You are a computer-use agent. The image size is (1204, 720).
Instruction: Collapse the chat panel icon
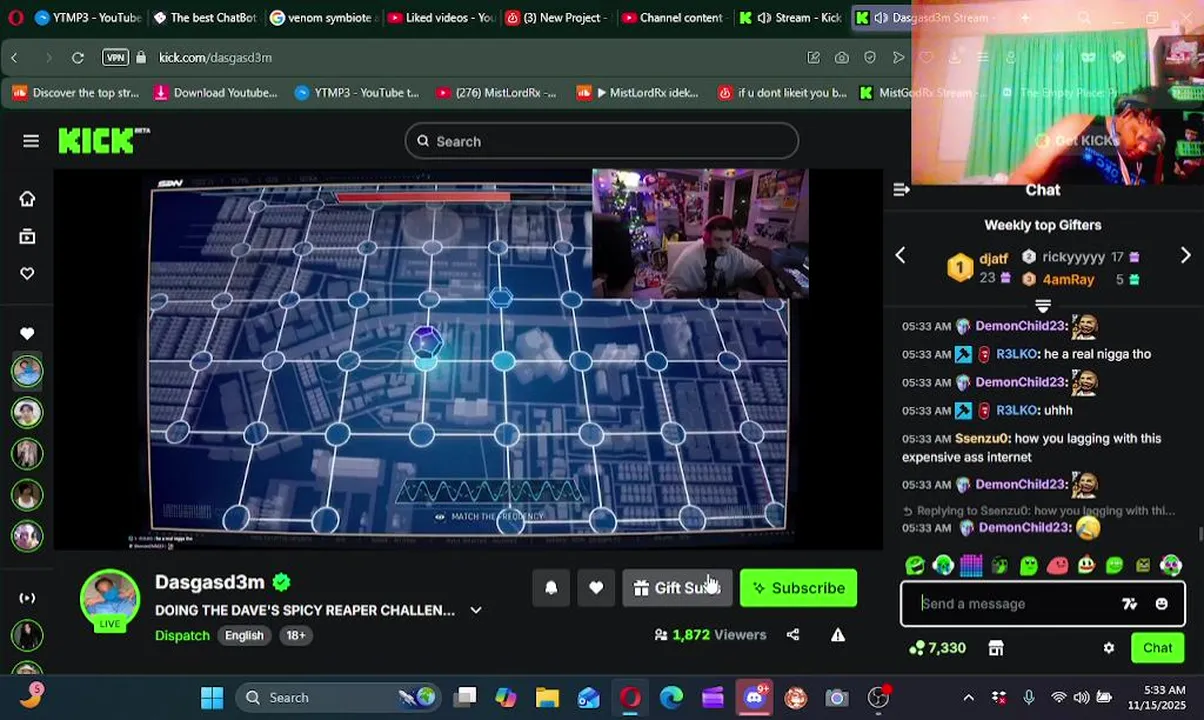pyautogui.click(x=901, y=190)
